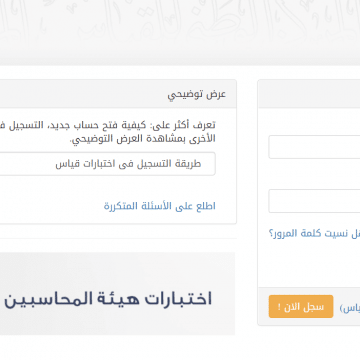Click the word "توضيحي" in panel heading
The width and height of the screenshot is (360, 360).
pyautogui.click(x=185, y=95)
